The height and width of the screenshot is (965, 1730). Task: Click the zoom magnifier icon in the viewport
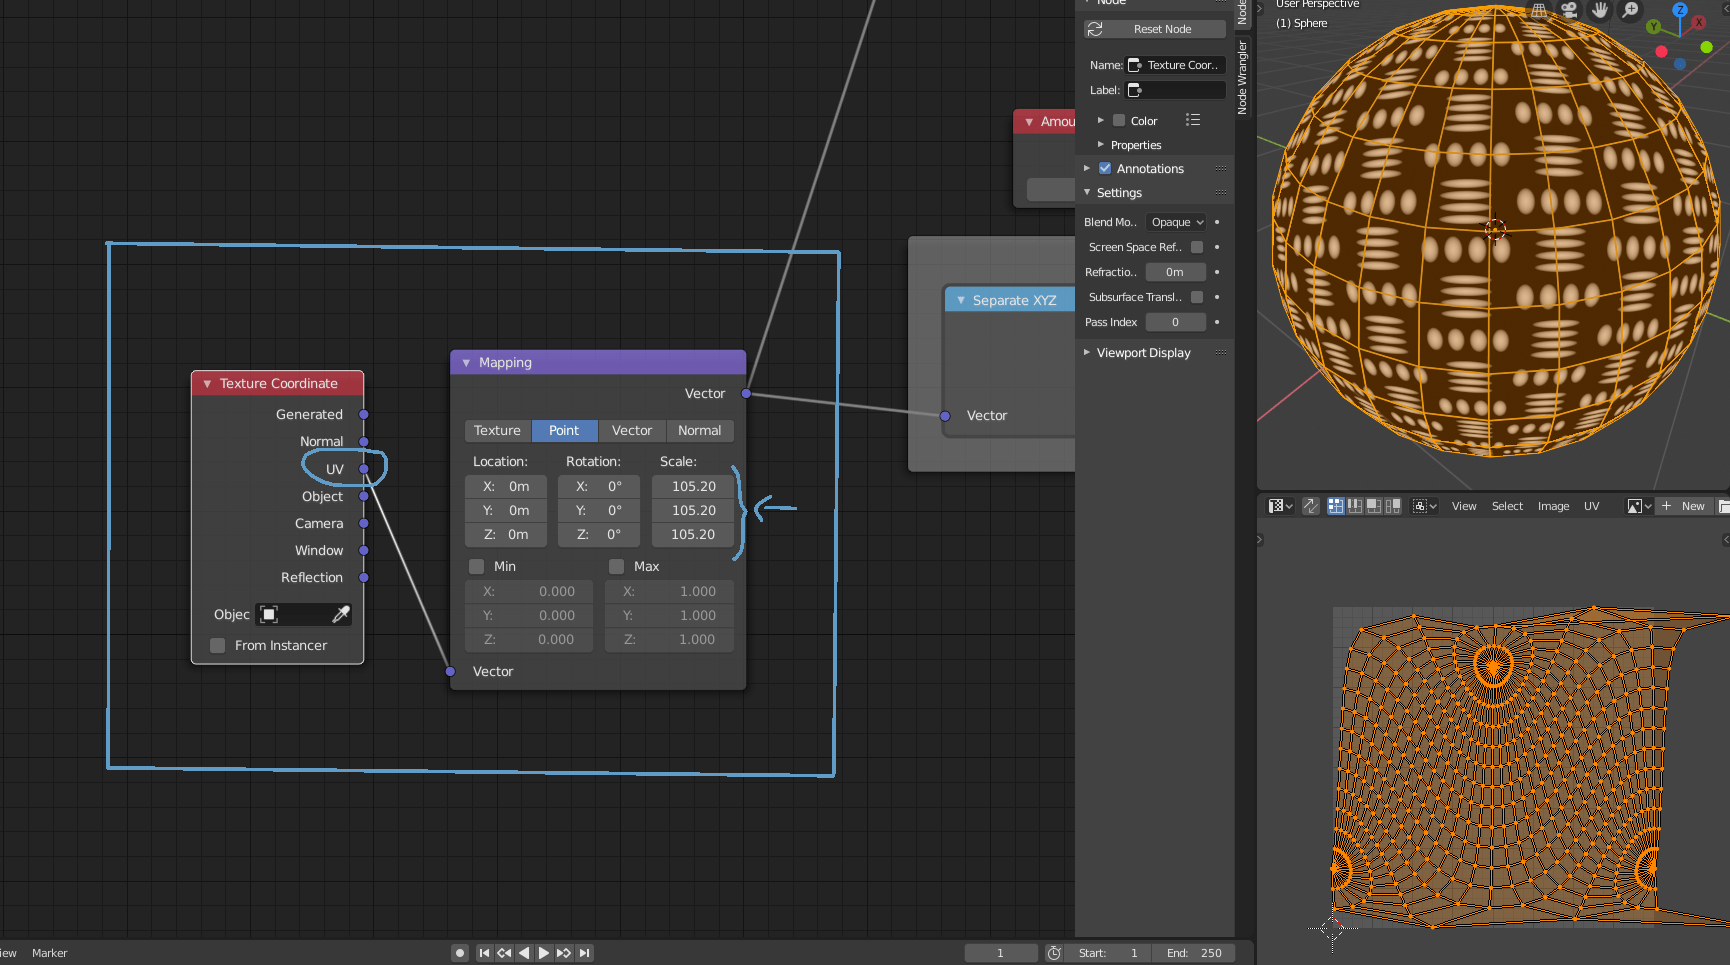tap(1630, 10)
